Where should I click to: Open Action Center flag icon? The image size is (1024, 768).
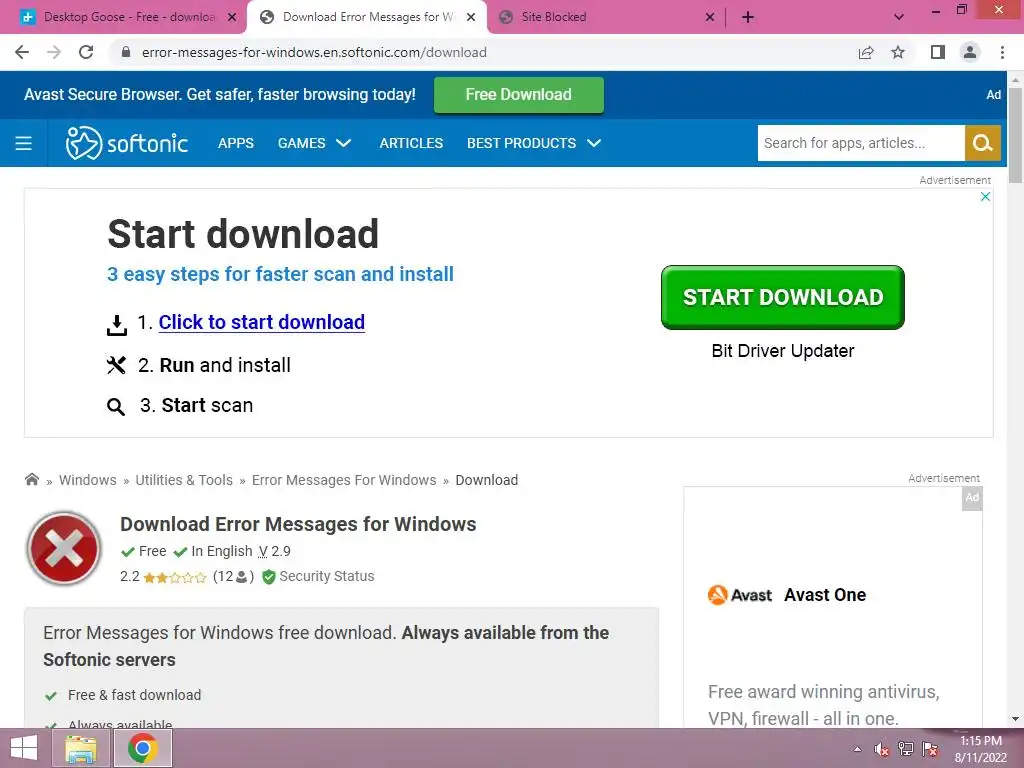[930, 749]
